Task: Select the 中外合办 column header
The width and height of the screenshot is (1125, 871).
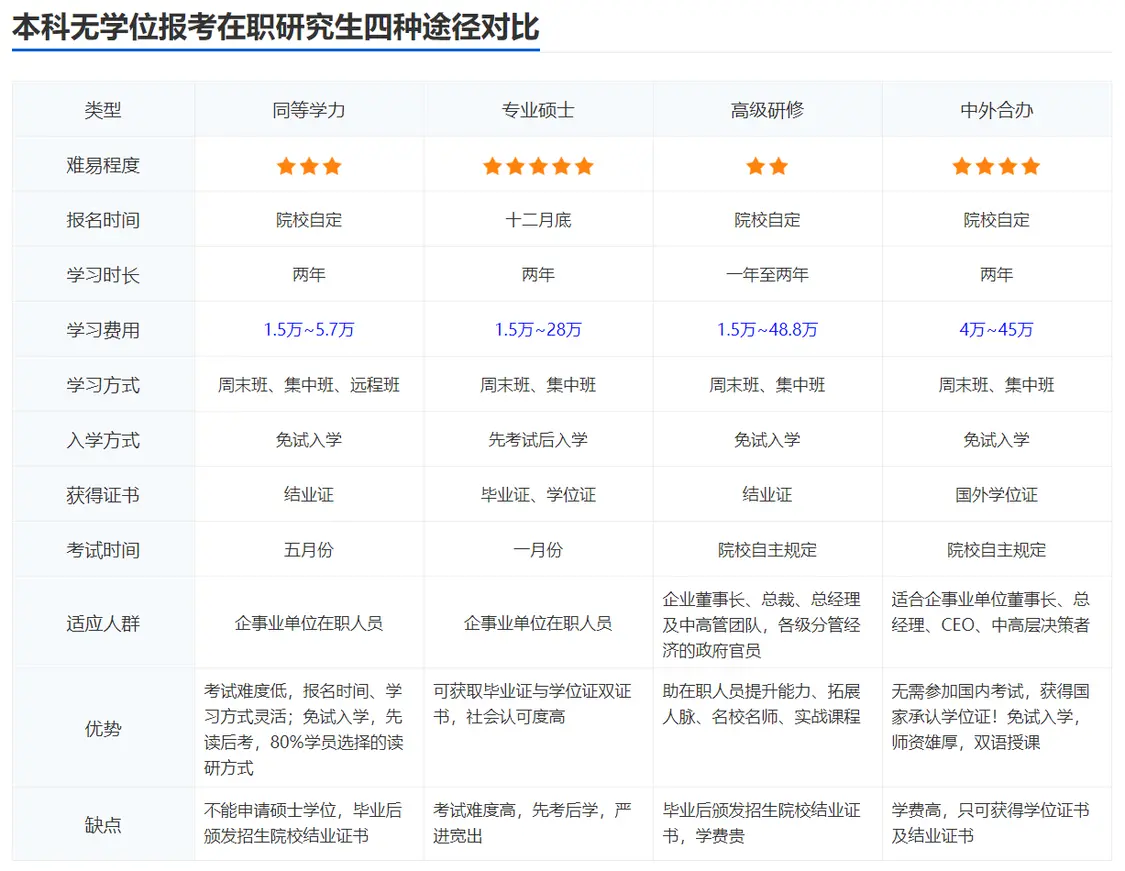Action: point(997,110)
